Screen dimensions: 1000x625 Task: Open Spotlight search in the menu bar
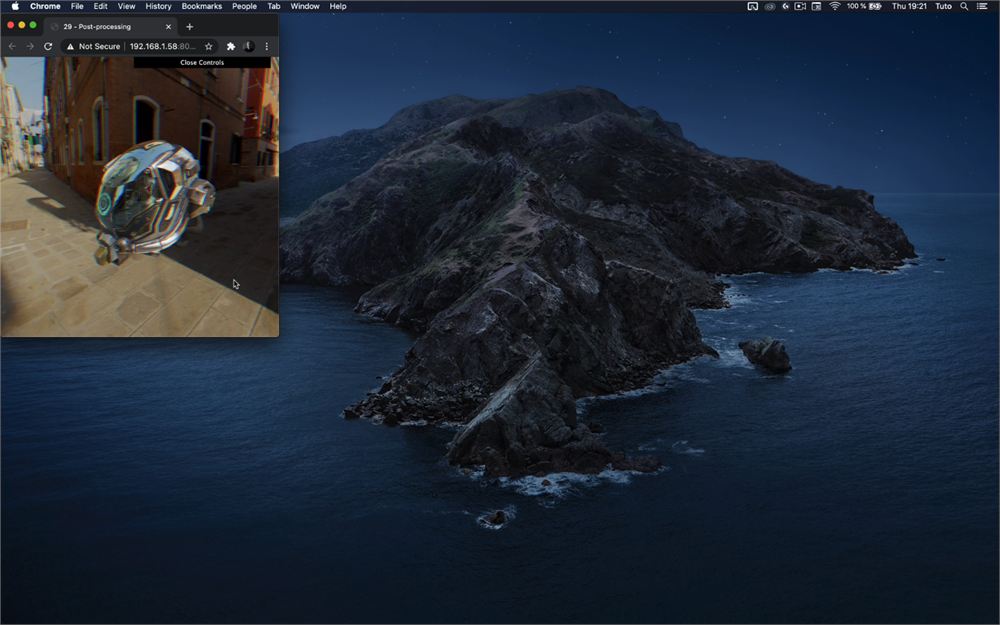964,6
